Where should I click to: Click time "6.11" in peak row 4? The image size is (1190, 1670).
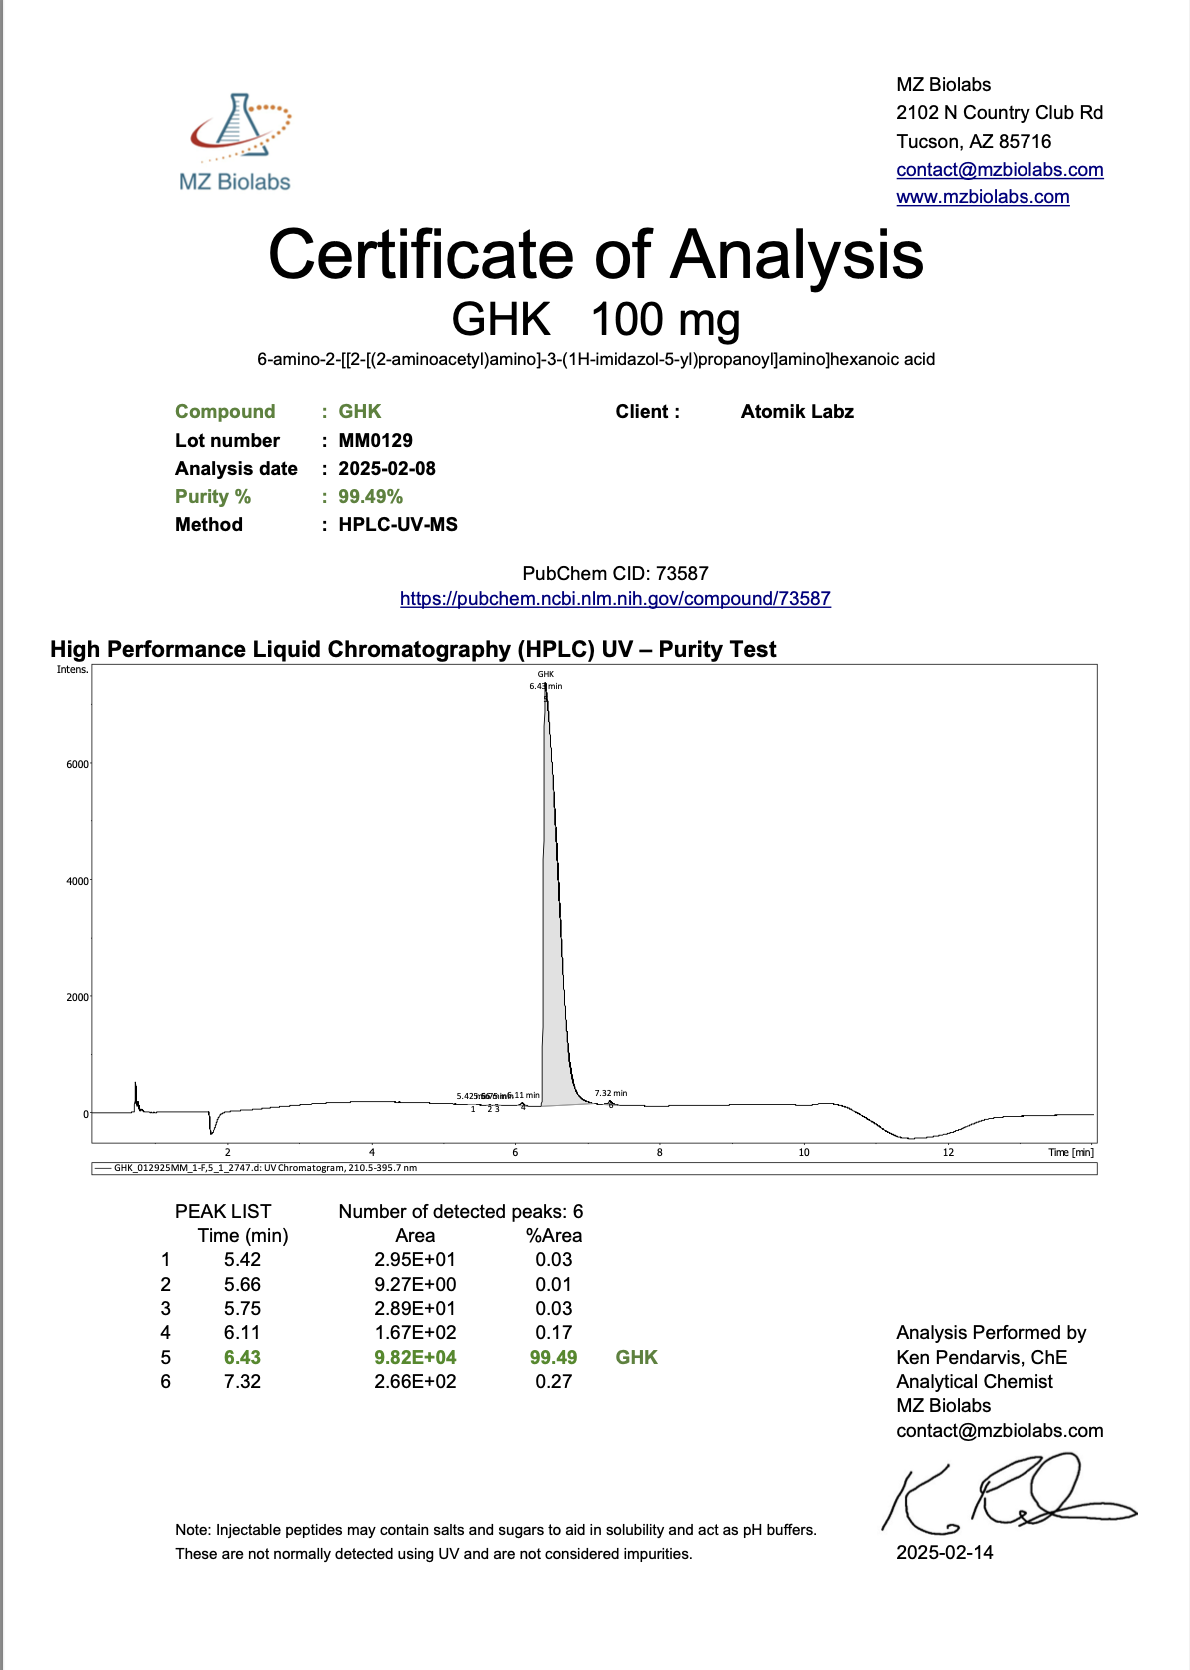242,1332
